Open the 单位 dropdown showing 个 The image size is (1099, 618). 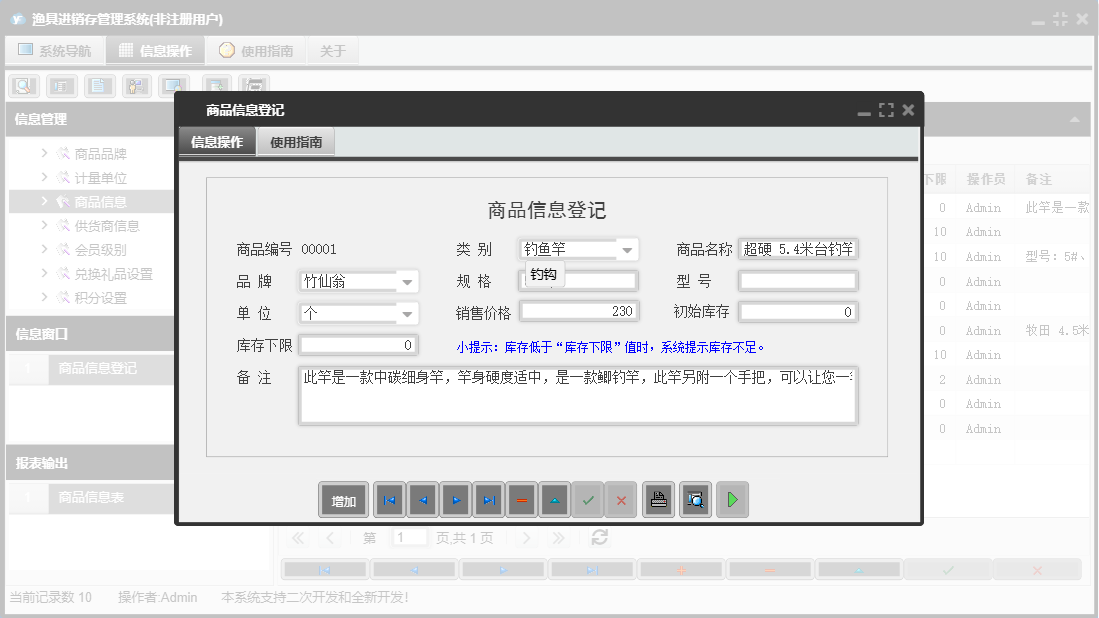[x=407, y=311]
